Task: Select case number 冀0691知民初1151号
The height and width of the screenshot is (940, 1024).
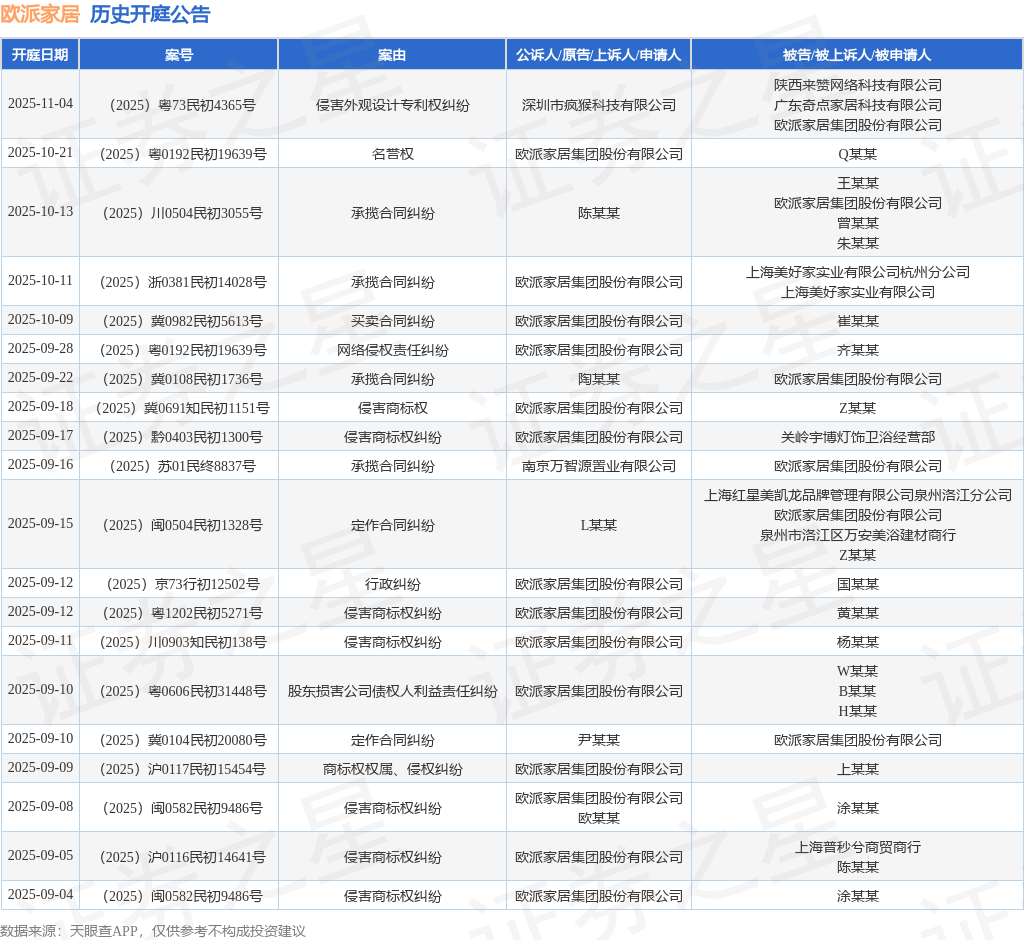Action: [x=182, y=408]
